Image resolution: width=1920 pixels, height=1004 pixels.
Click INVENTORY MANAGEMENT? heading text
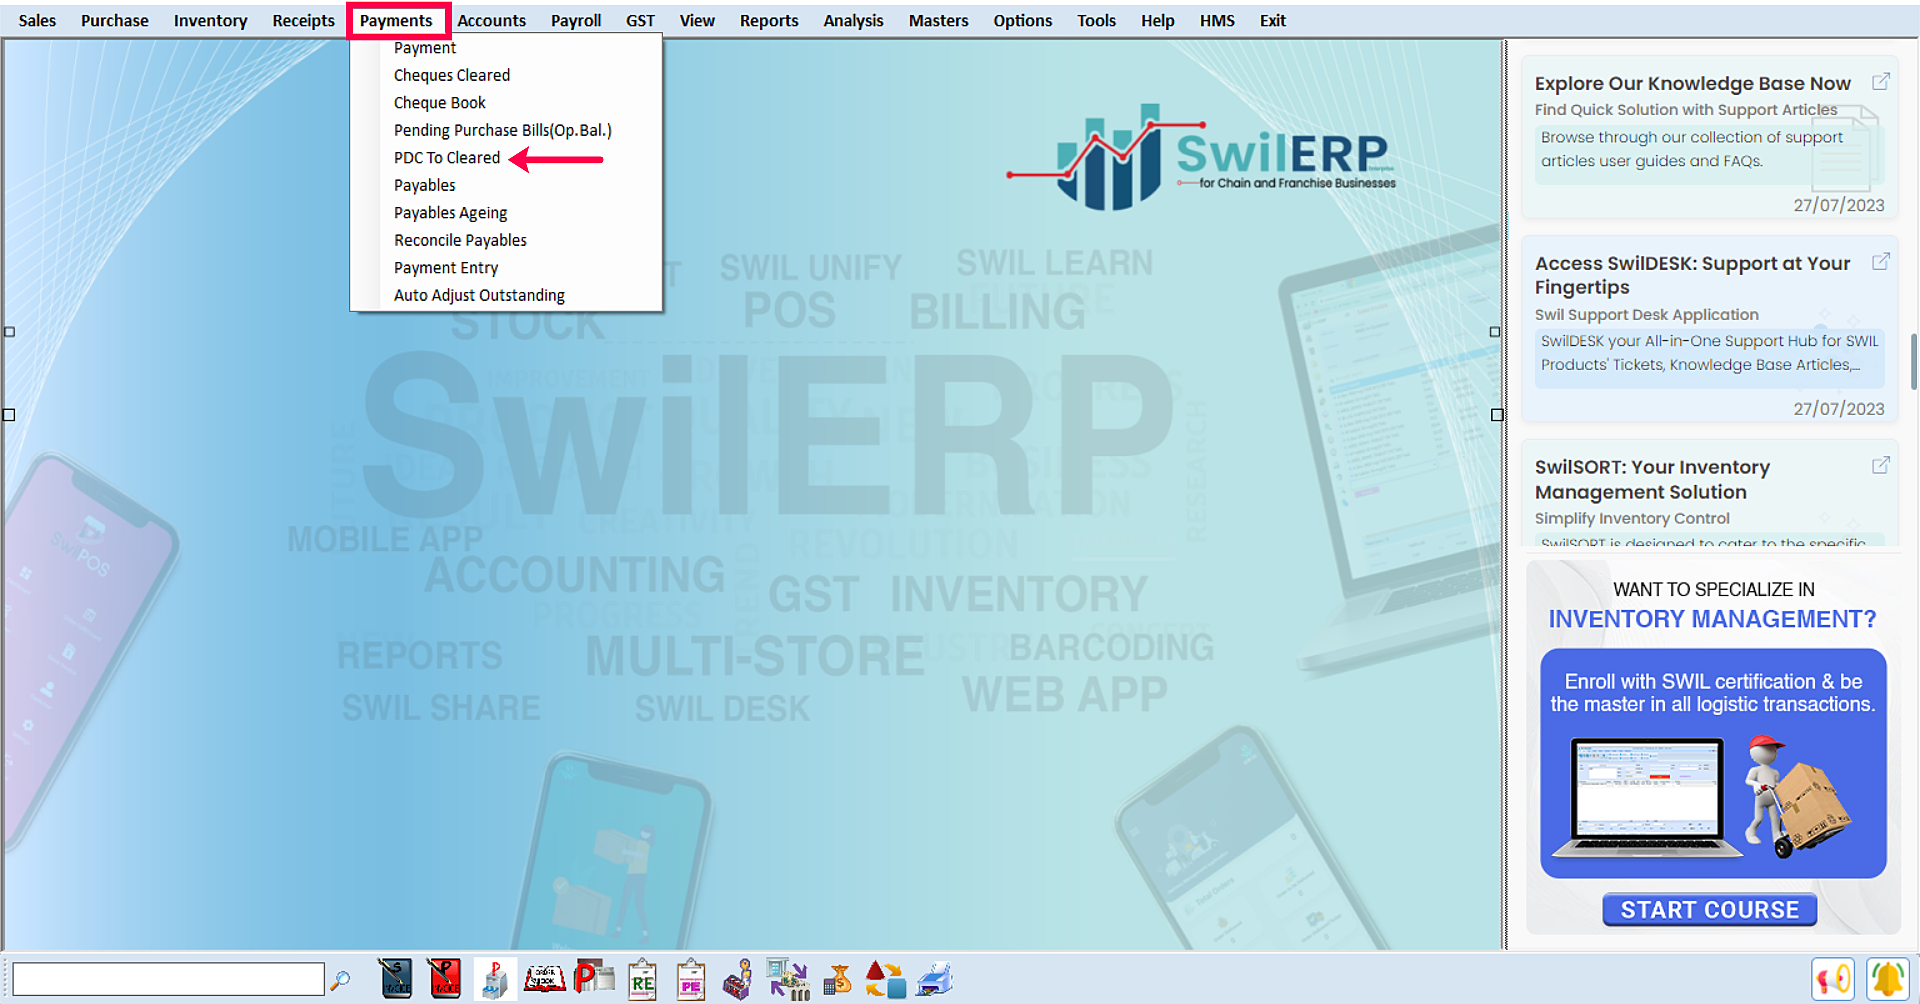click(1712, 619)
